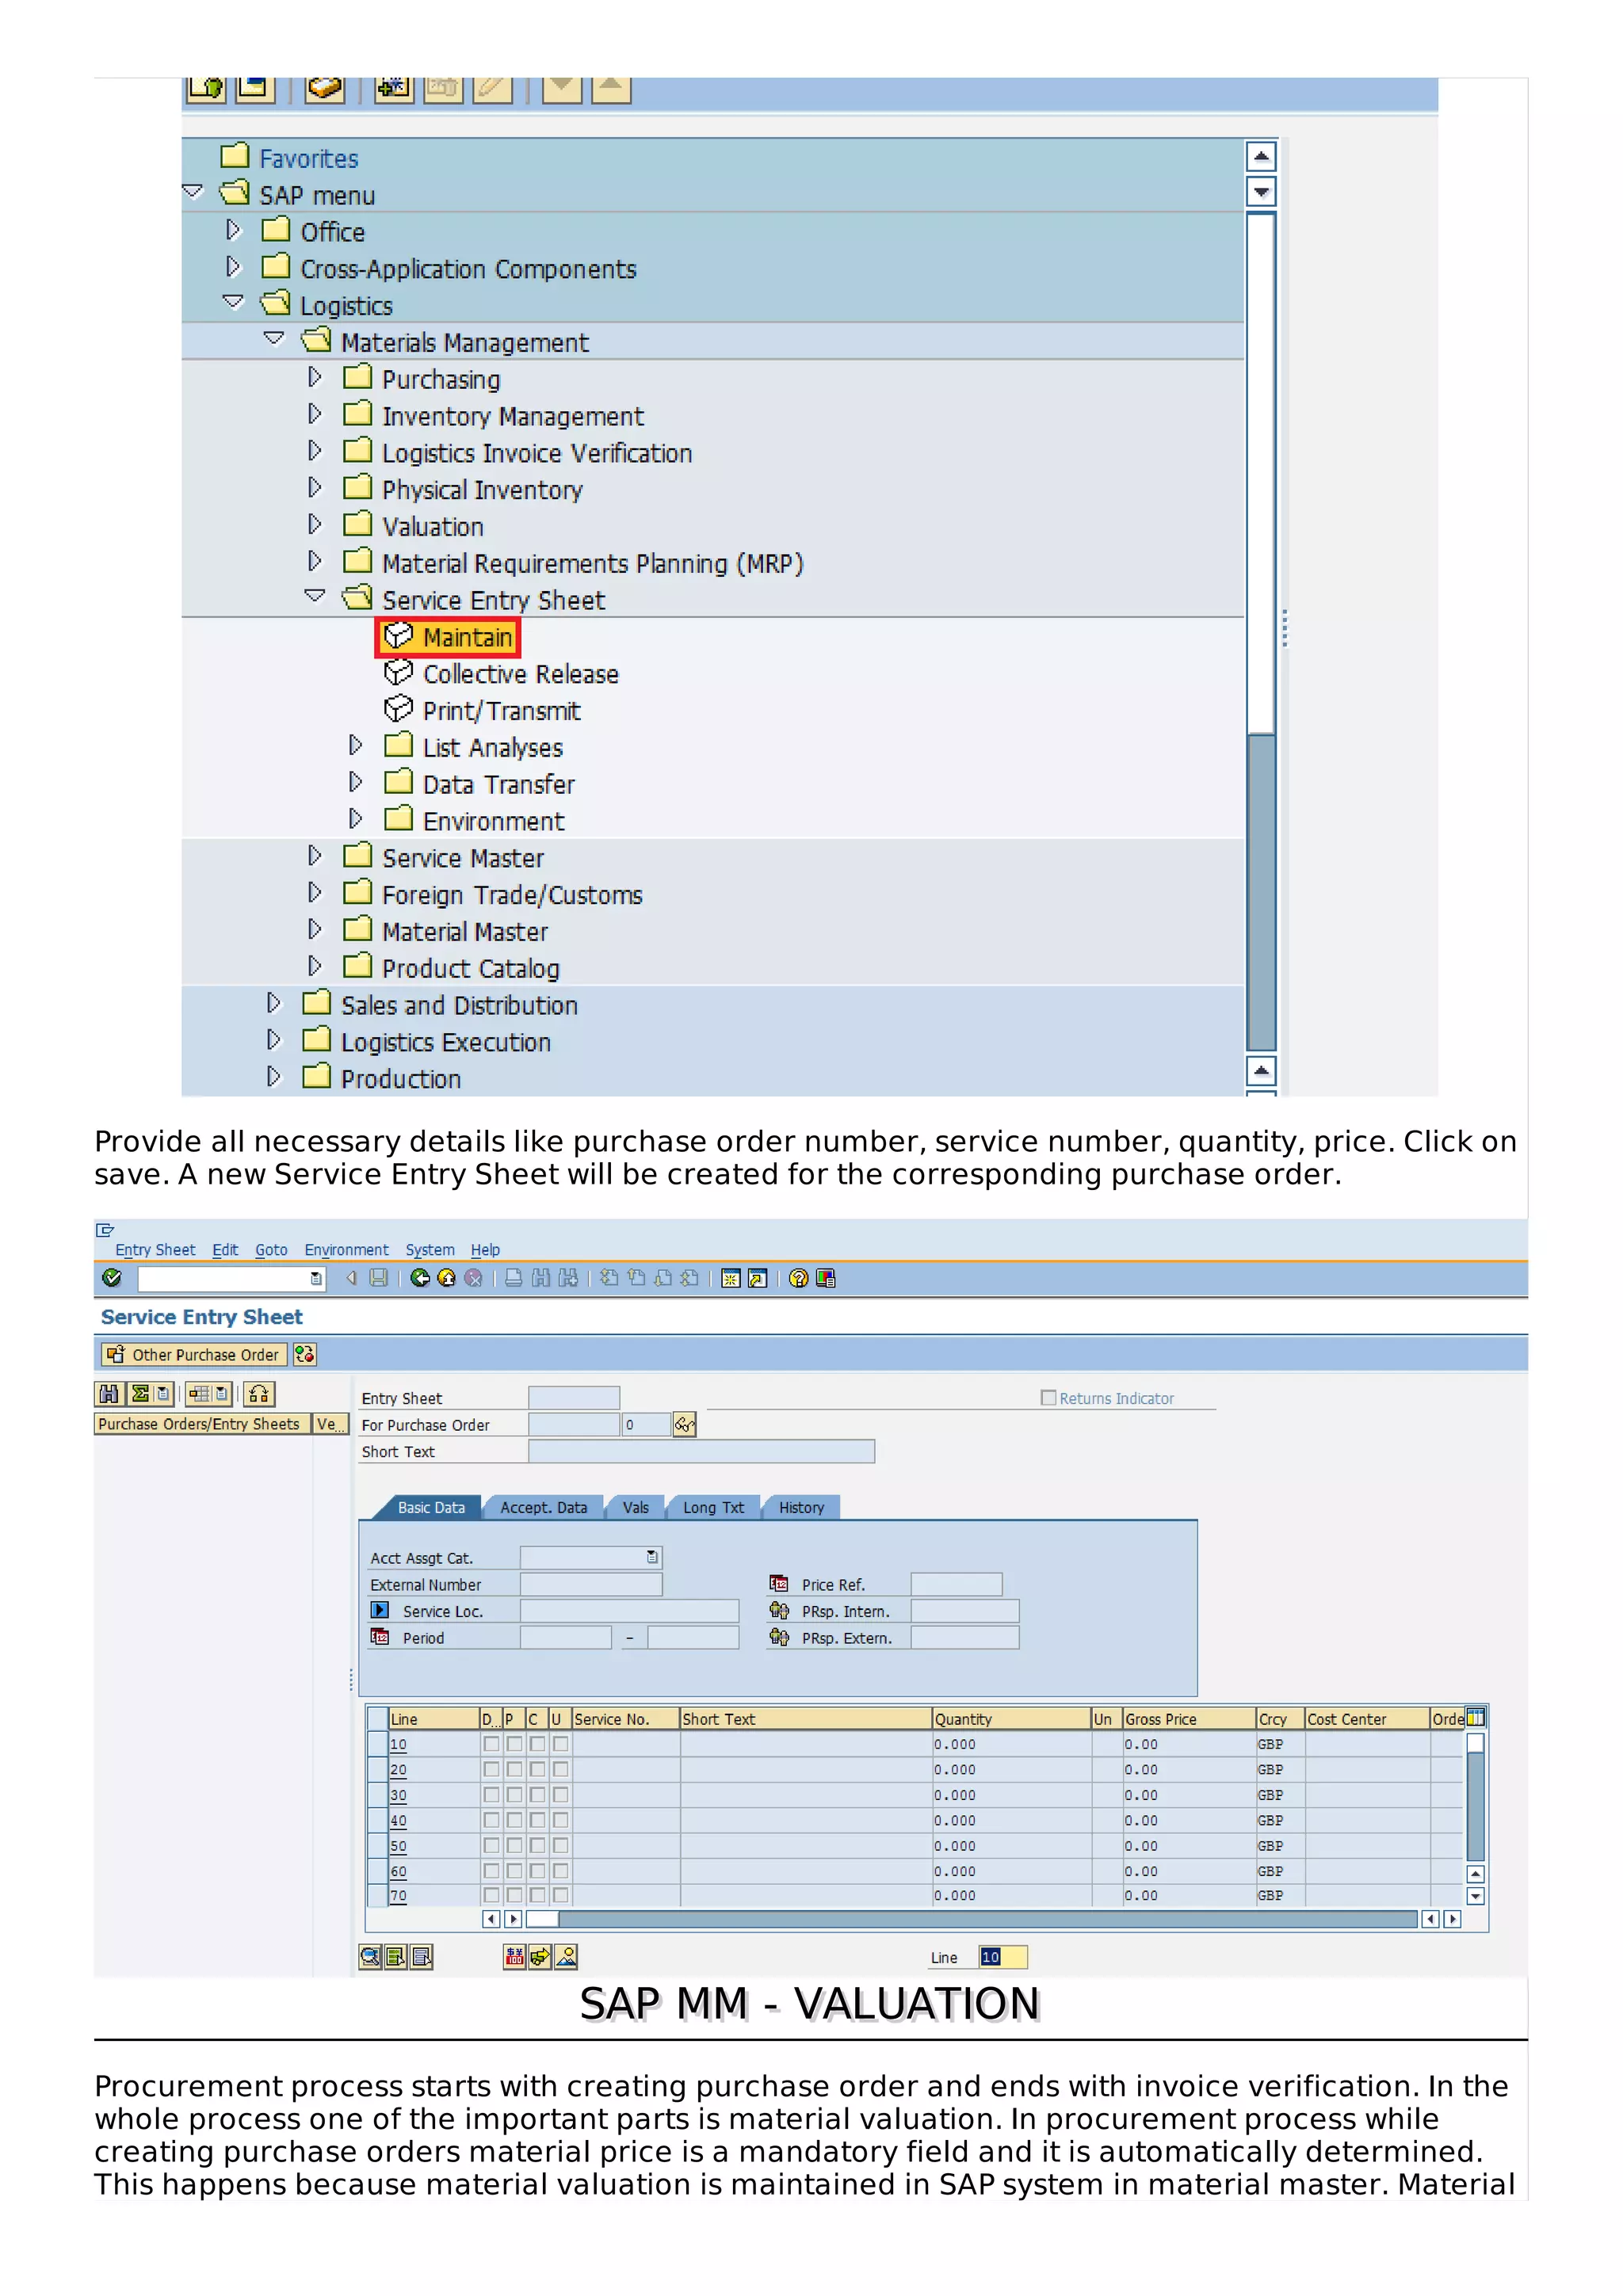Click the glasses icon next to For Purchase Order
1623x2296 pixels.
pos(684,1424)
